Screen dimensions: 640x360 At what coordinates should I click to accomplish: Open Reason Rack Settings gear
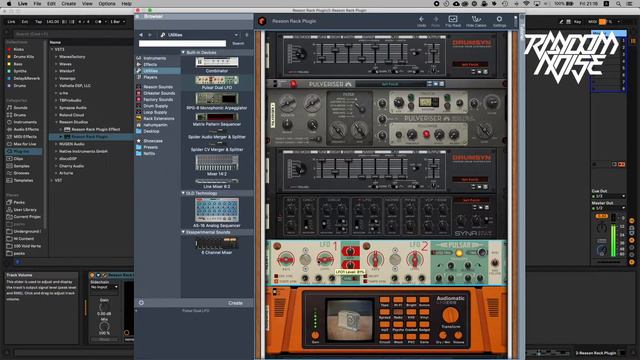click(499, 21)
